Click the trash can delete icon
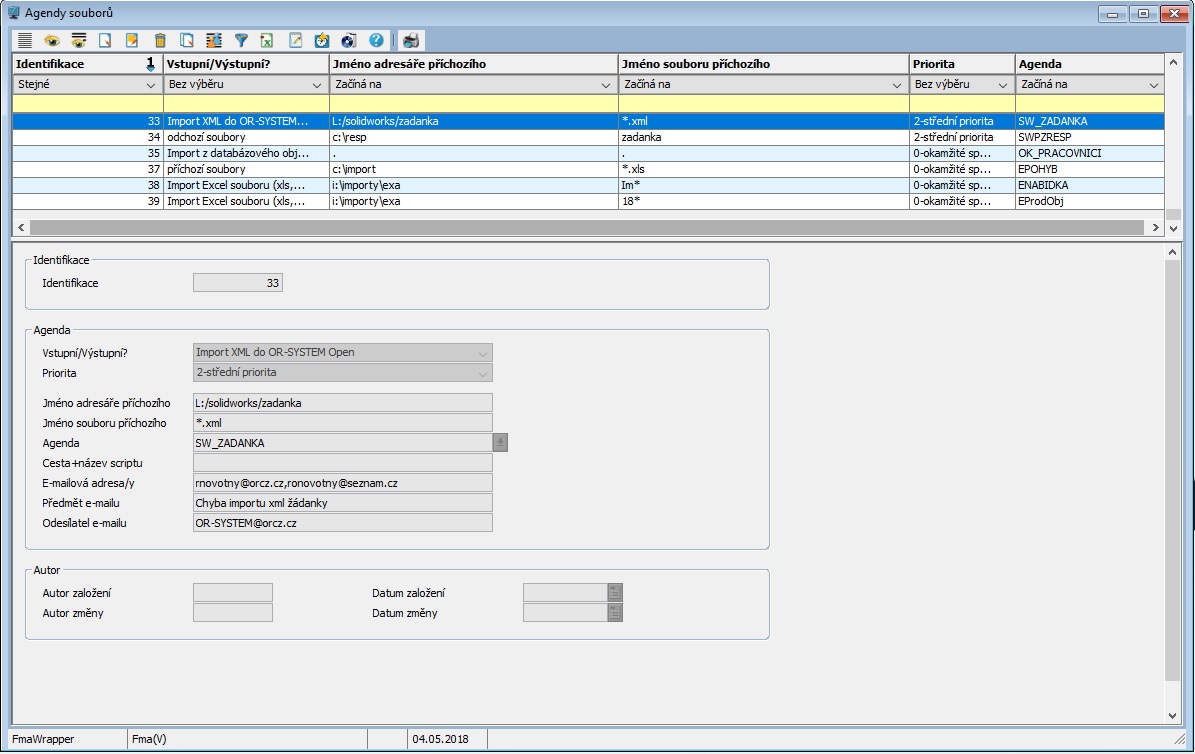 click(x=160, y=41)
